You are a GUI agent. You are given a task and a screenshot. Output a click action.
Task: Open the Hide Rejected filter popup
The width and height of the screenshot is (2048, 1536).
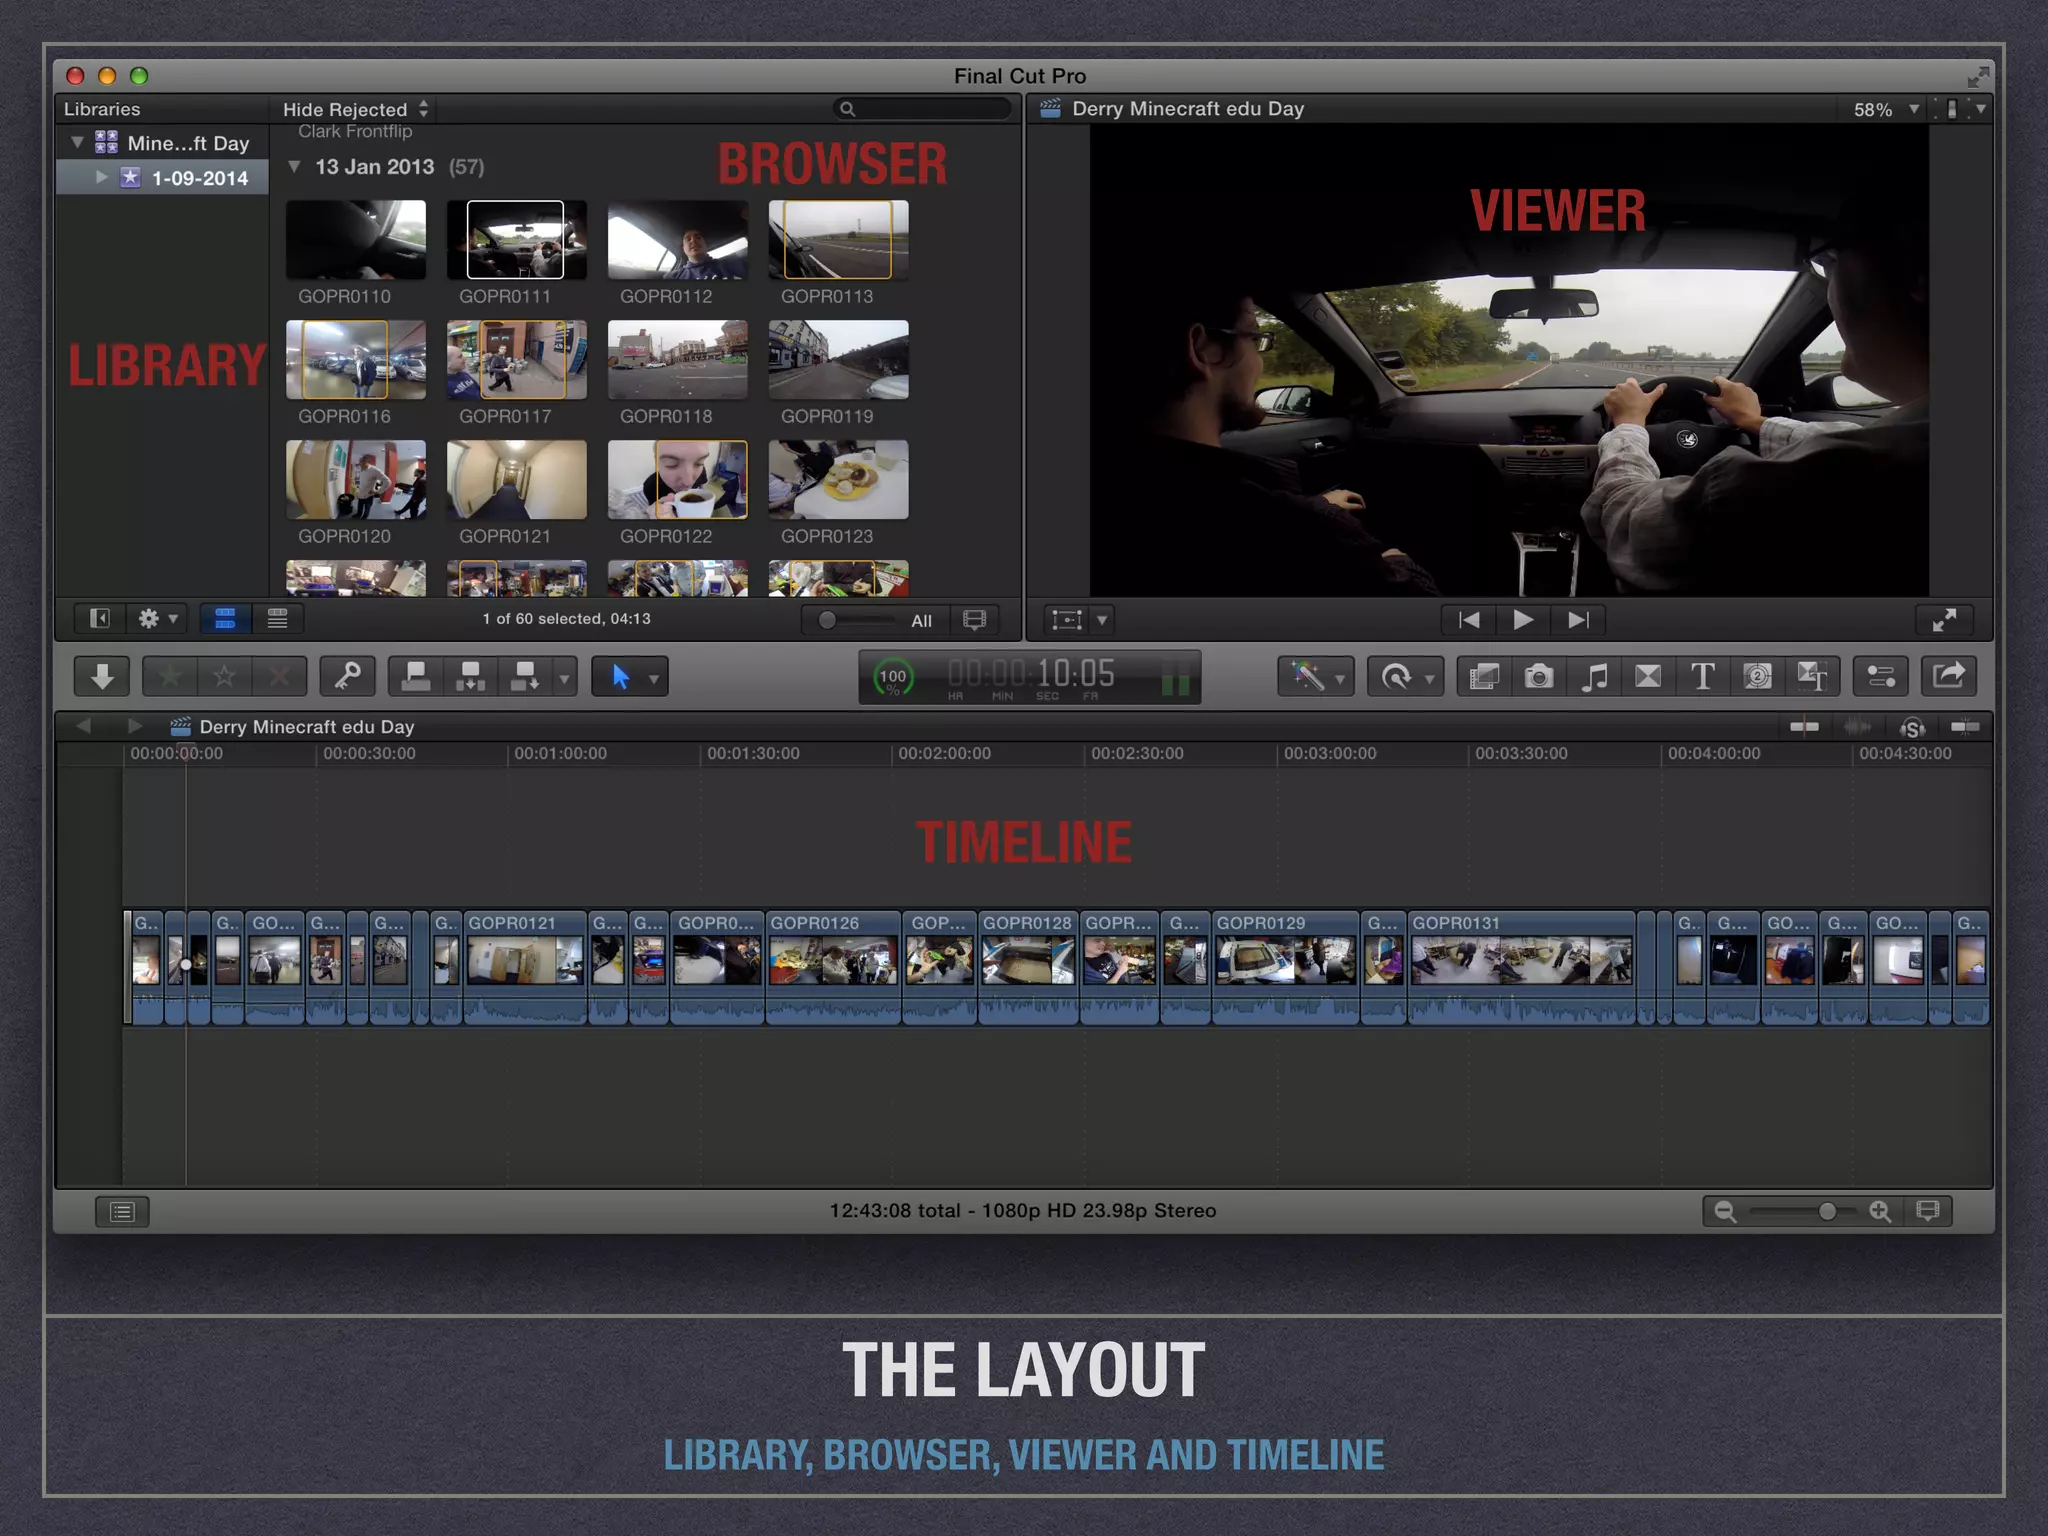coord(355,109)
